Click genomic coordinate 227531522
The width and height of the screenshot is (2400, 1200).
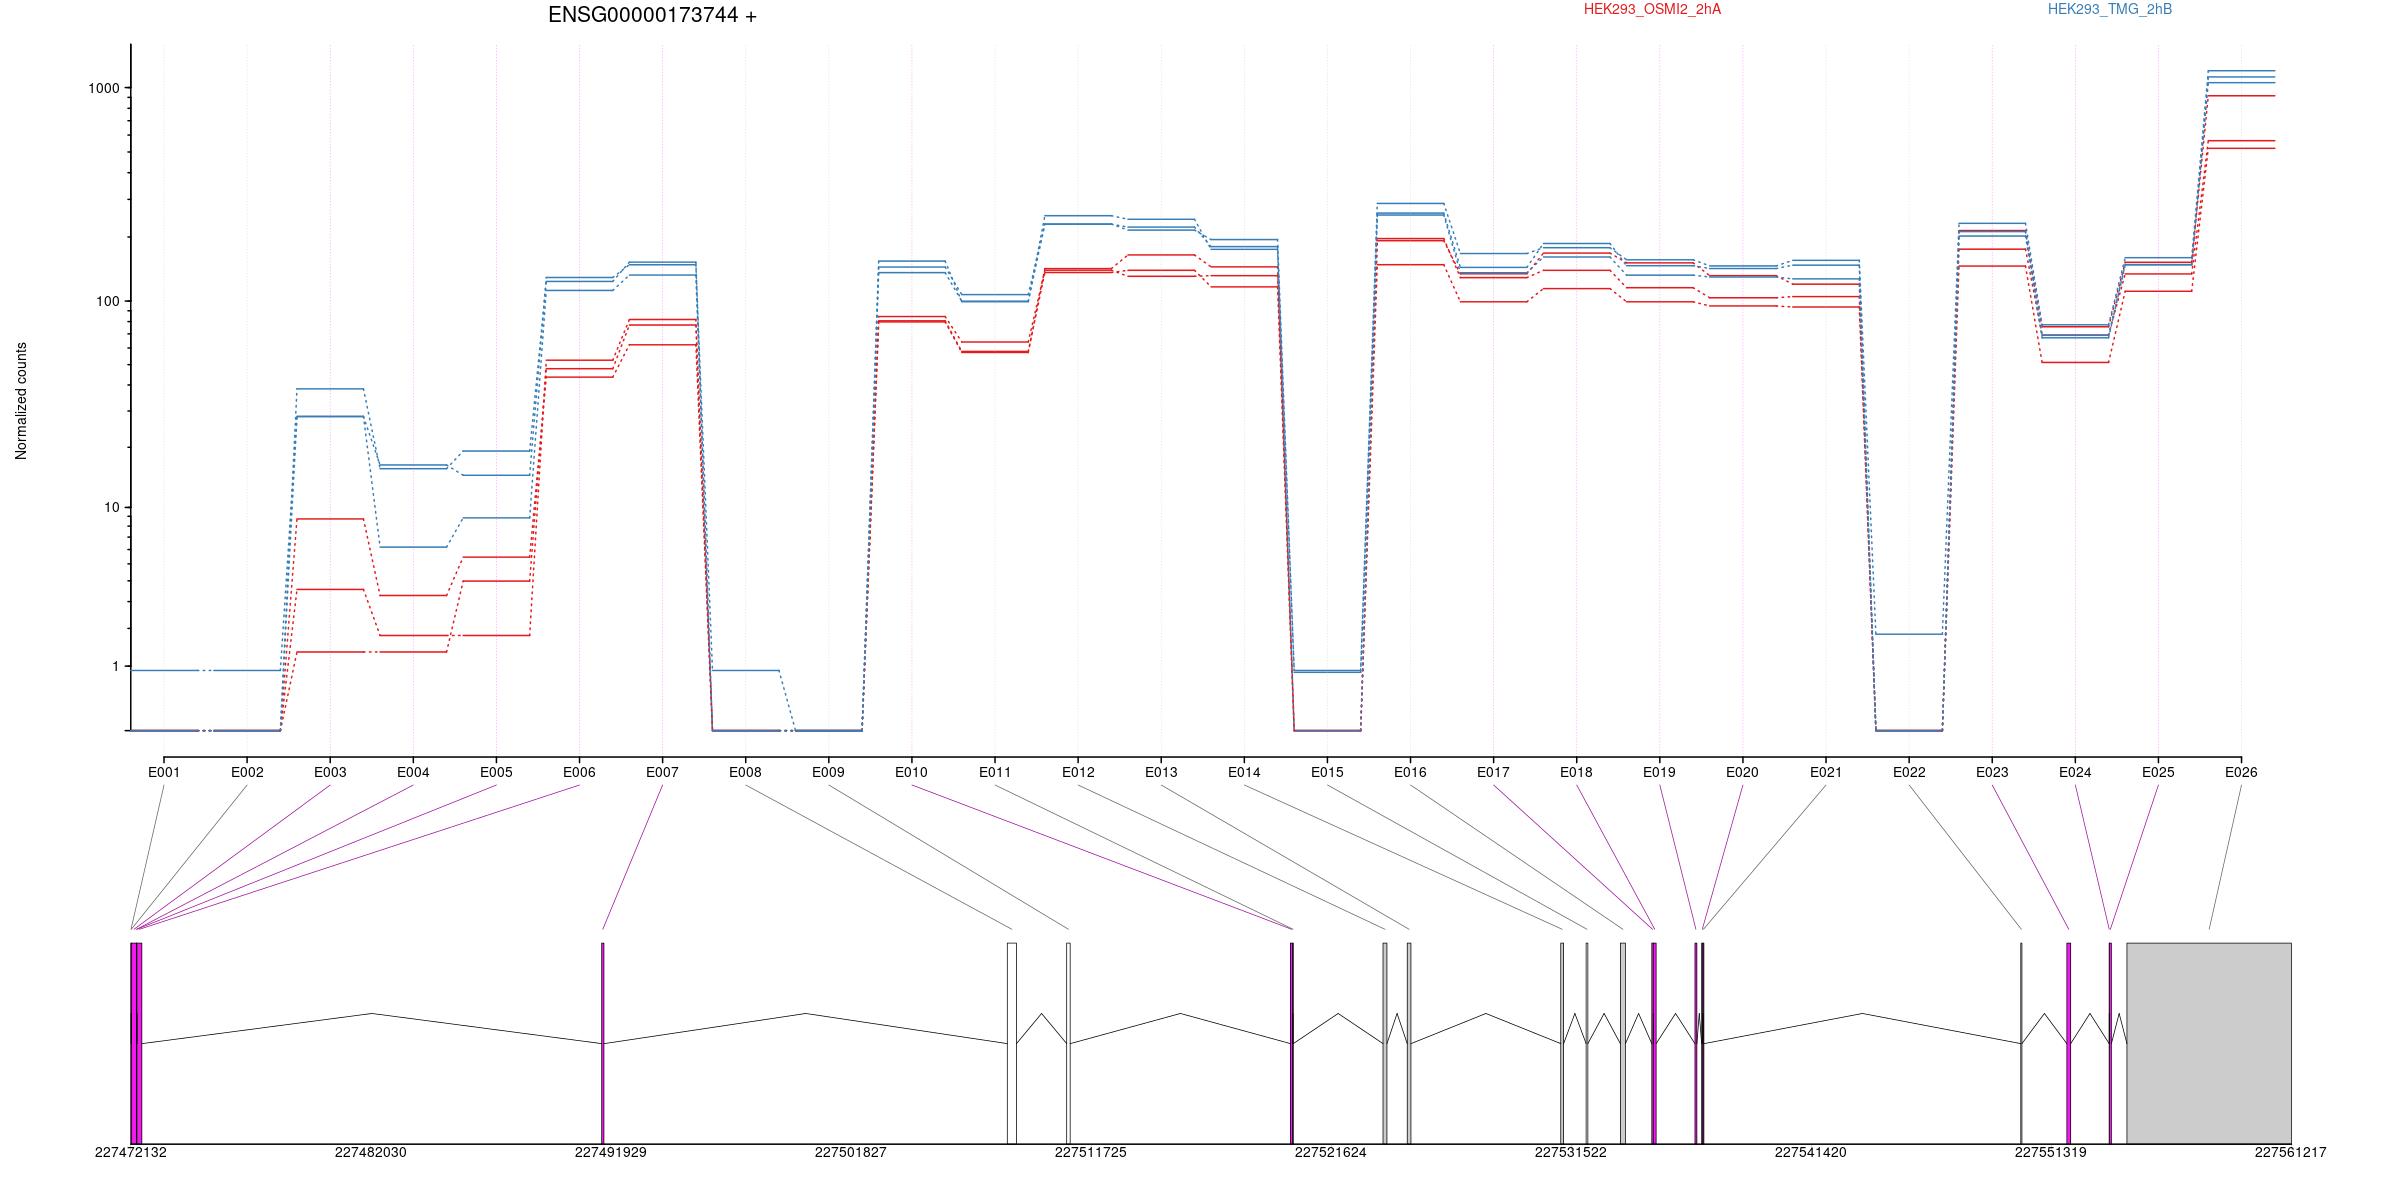(x=1571, y=1152)
